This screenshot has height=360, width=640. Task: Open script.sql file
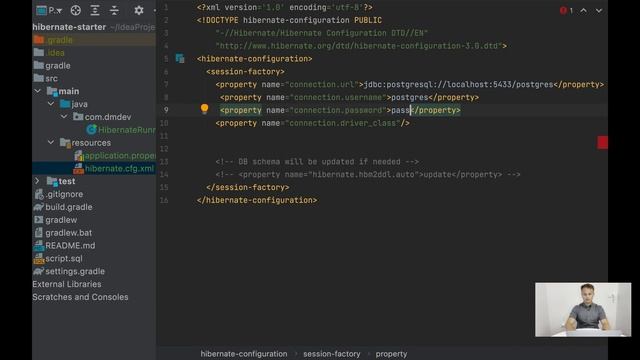(58, 258)
